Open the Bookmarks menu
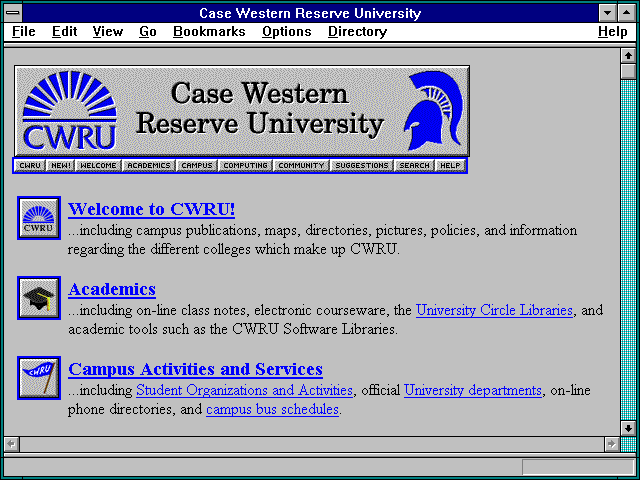Screen dimensions: 640x480 pyautogui.click(x=209, y=32)
